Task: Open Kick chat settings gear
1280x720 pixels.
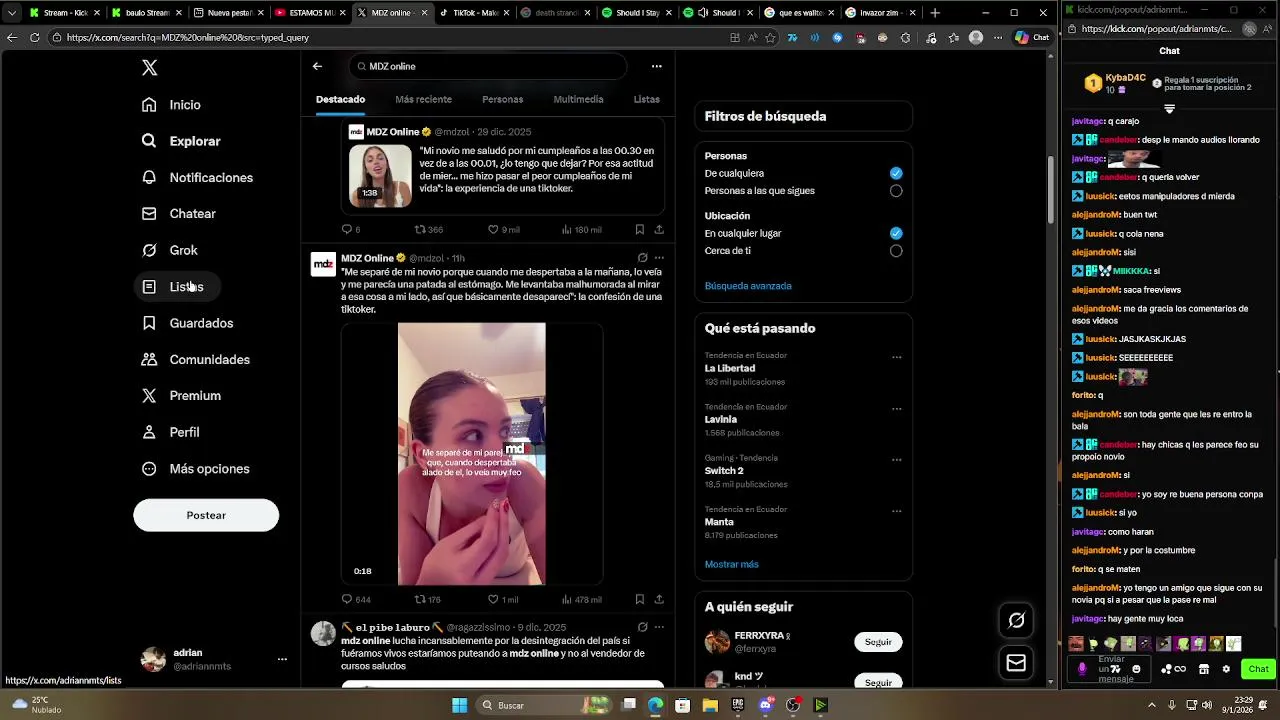Action: pyautogui.click(x=1226, y=669)
